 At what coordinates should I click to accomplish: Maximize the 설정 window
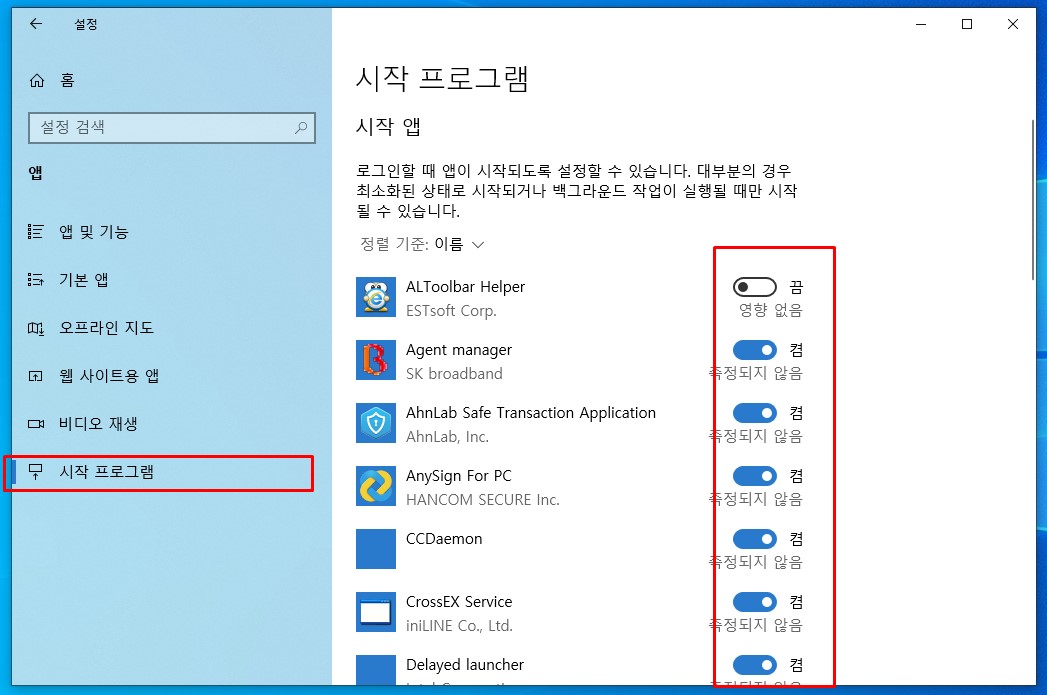click(967, 24)
